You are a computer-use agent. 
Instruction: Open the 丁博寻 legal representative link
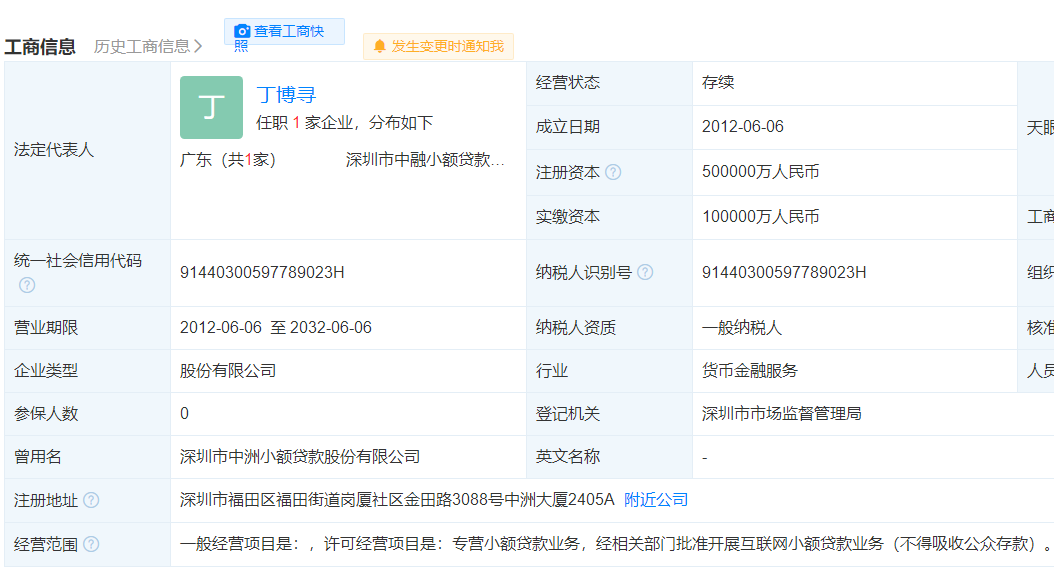point(286,95)
